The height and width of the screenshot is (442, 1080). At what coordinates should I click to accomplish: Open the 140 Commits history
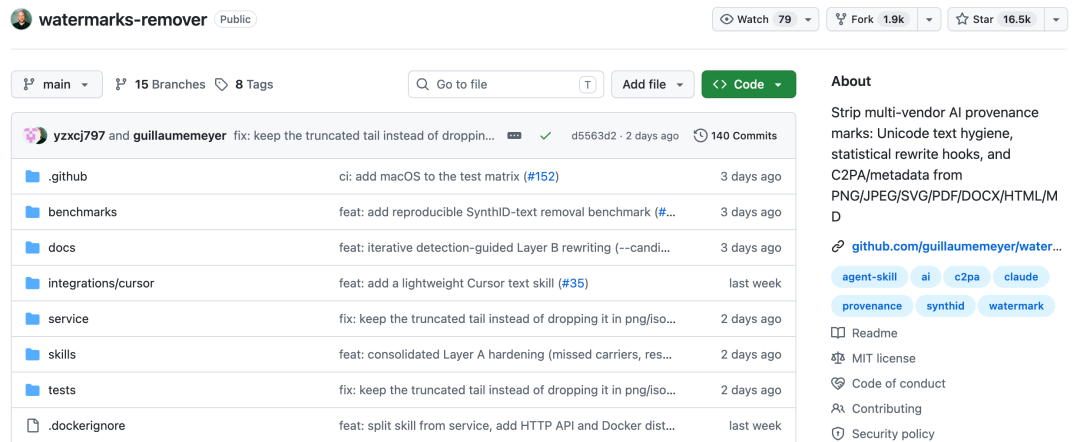(x=735, y=136)
